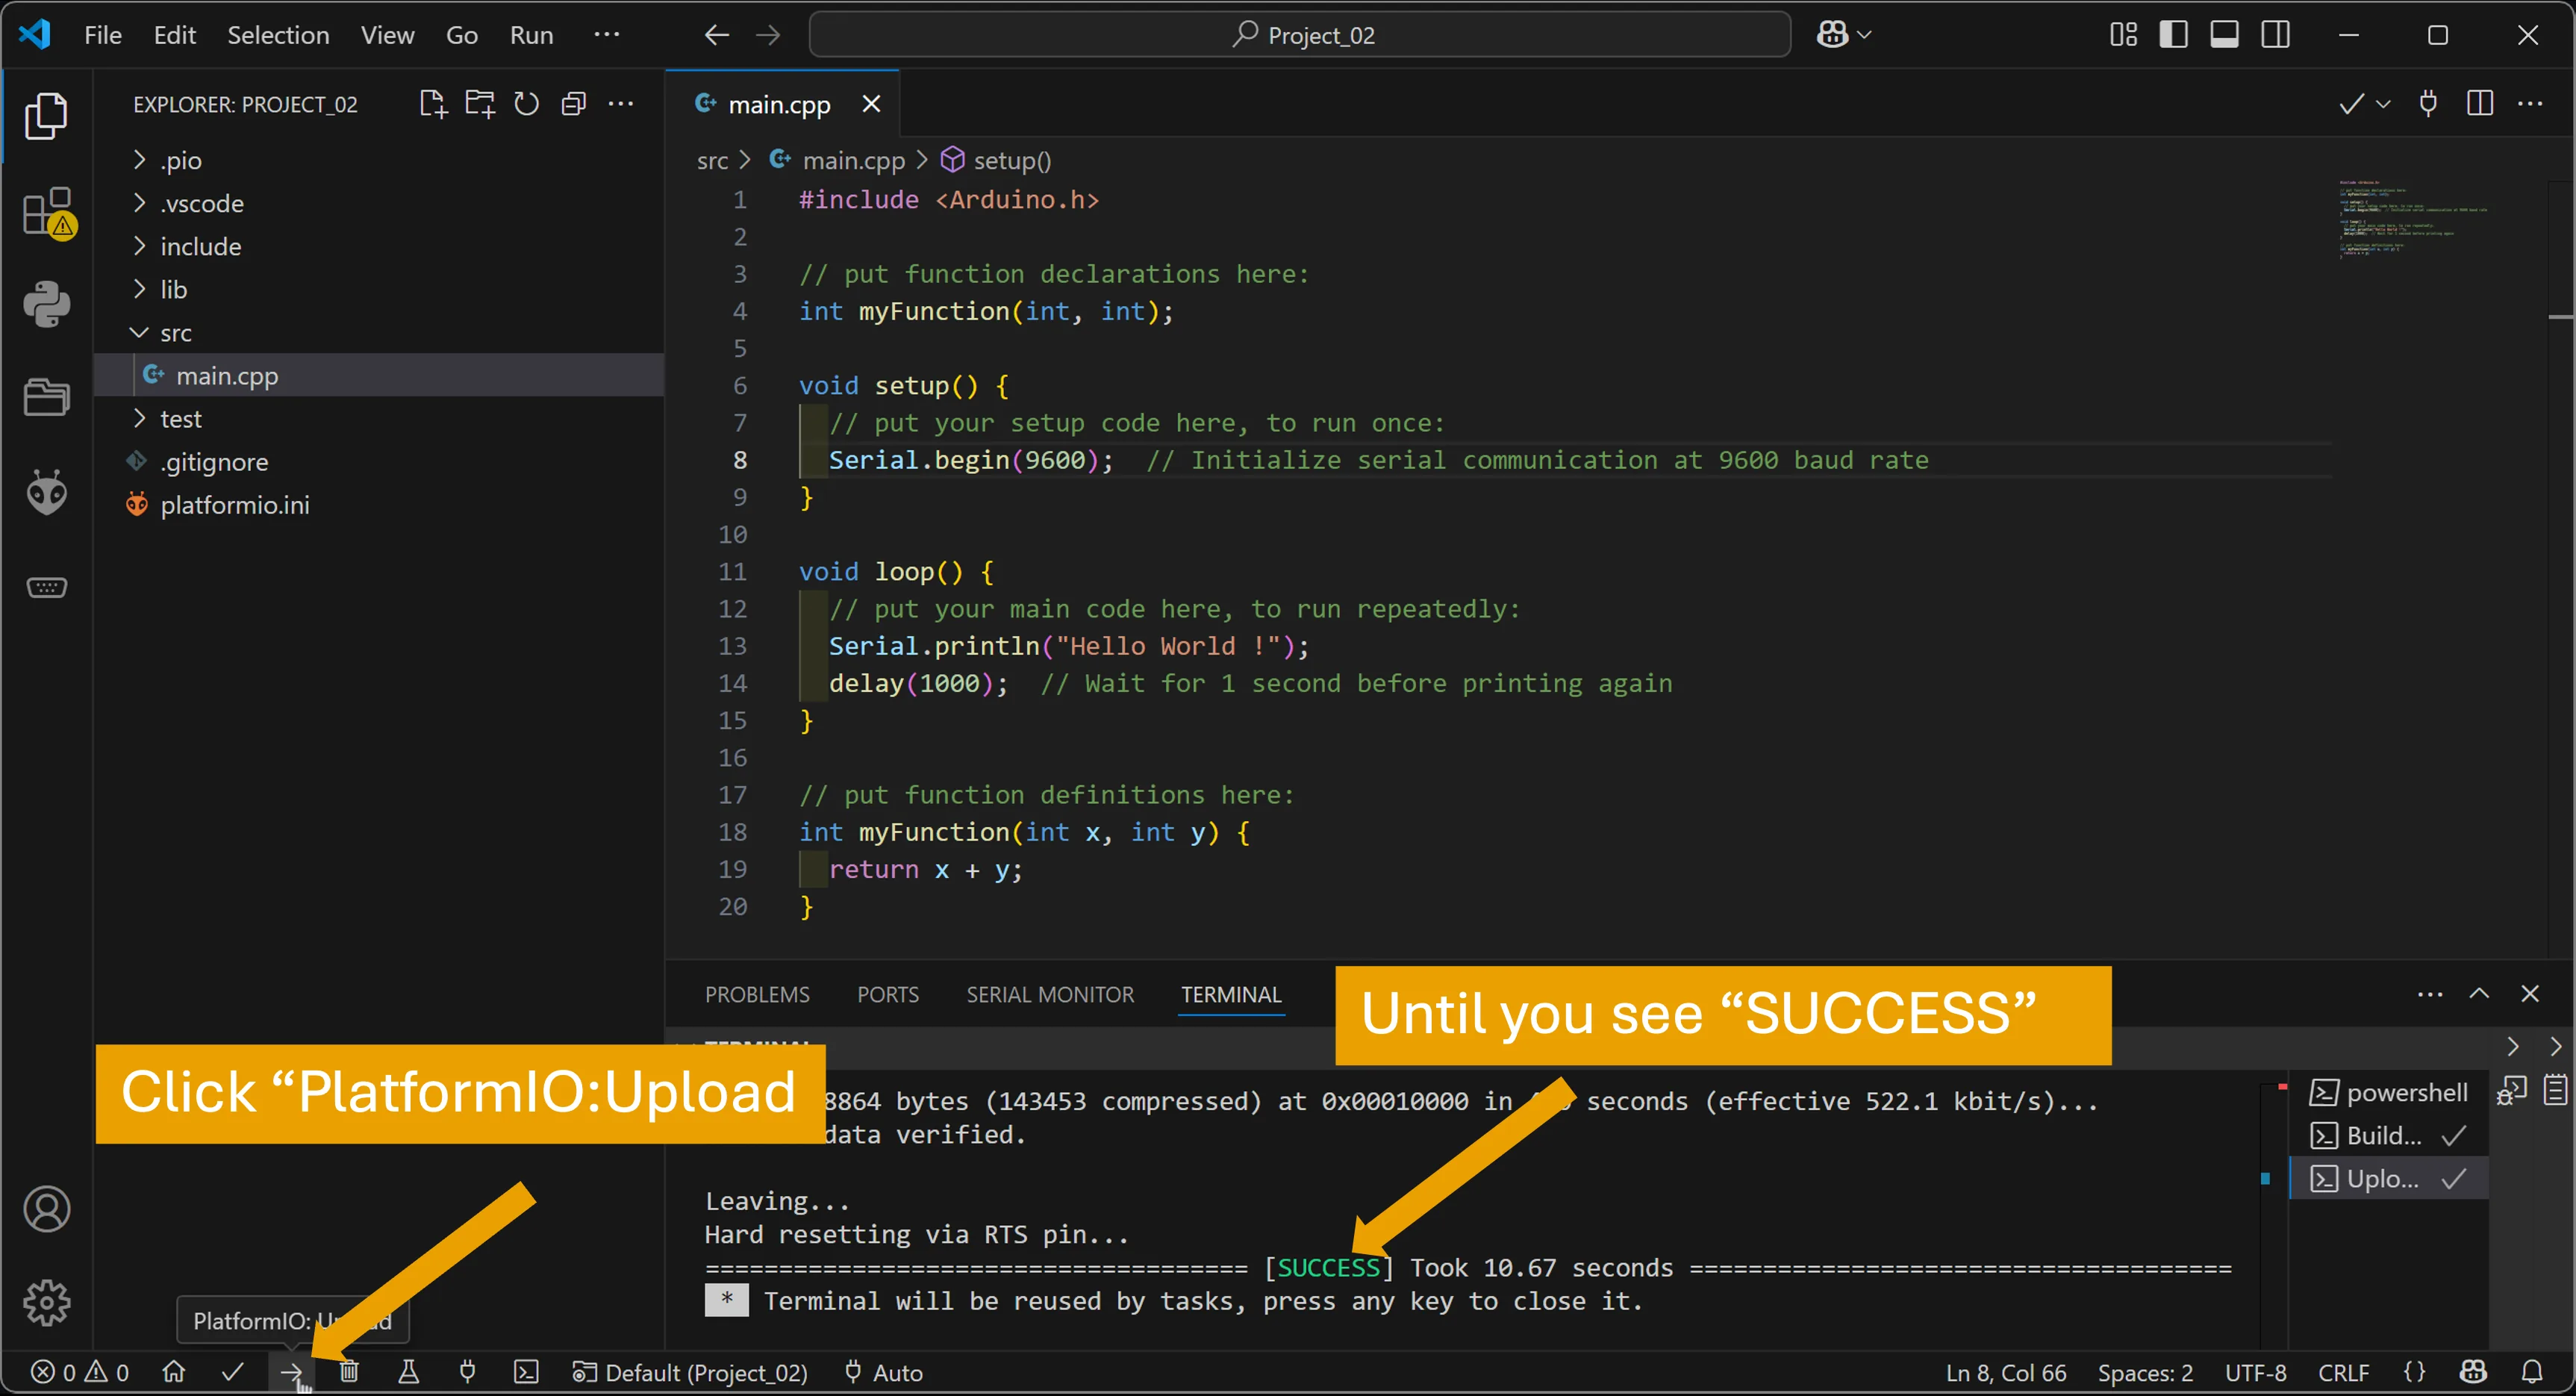This screenshot has height=1396, width=2576.
Task: Open the Project Manager folder icon in activity bar
Action: click(46, 397)
